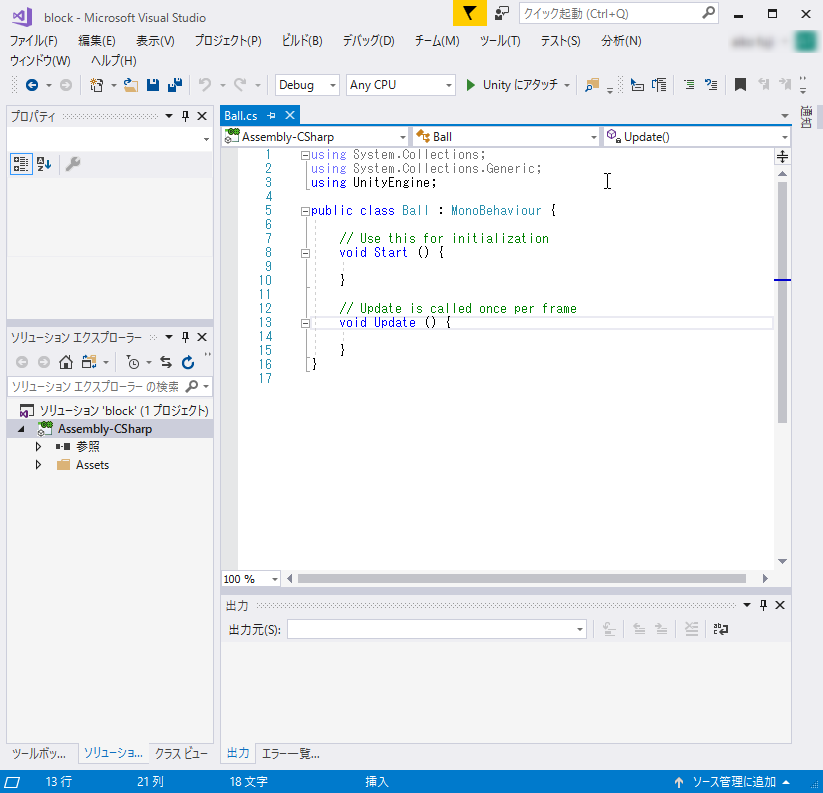Viewport: 823px width, 793px height.
Task: Close the Ball.cs tab
Action: pos(290,115)
